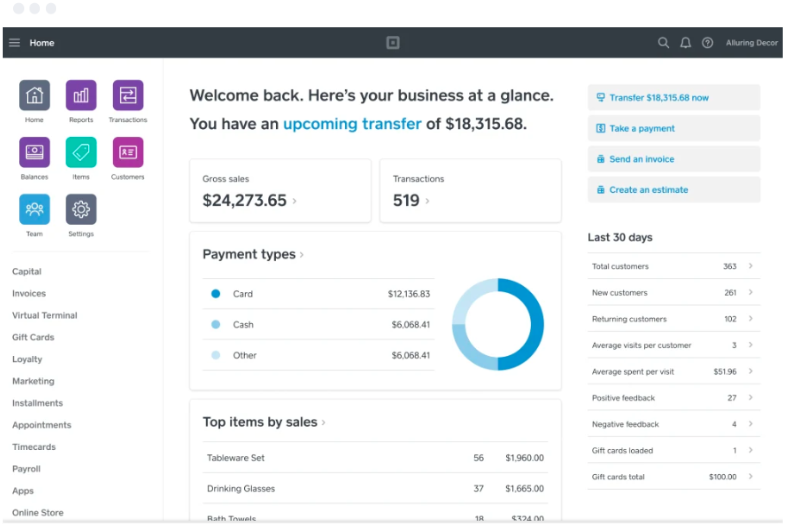Viewport: 791px width, 525px height.
Task: Expand the Payment types section
Action: coord(253,255)
